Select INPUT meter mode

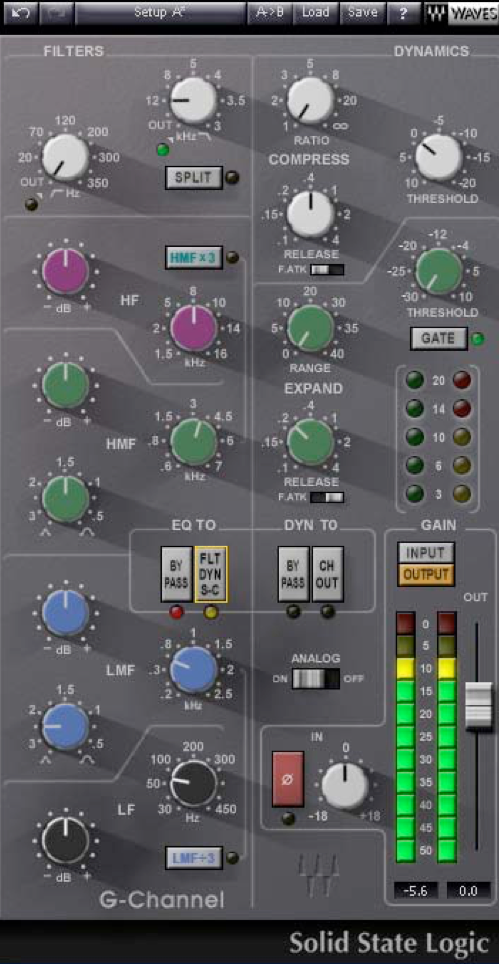(426, 553)
